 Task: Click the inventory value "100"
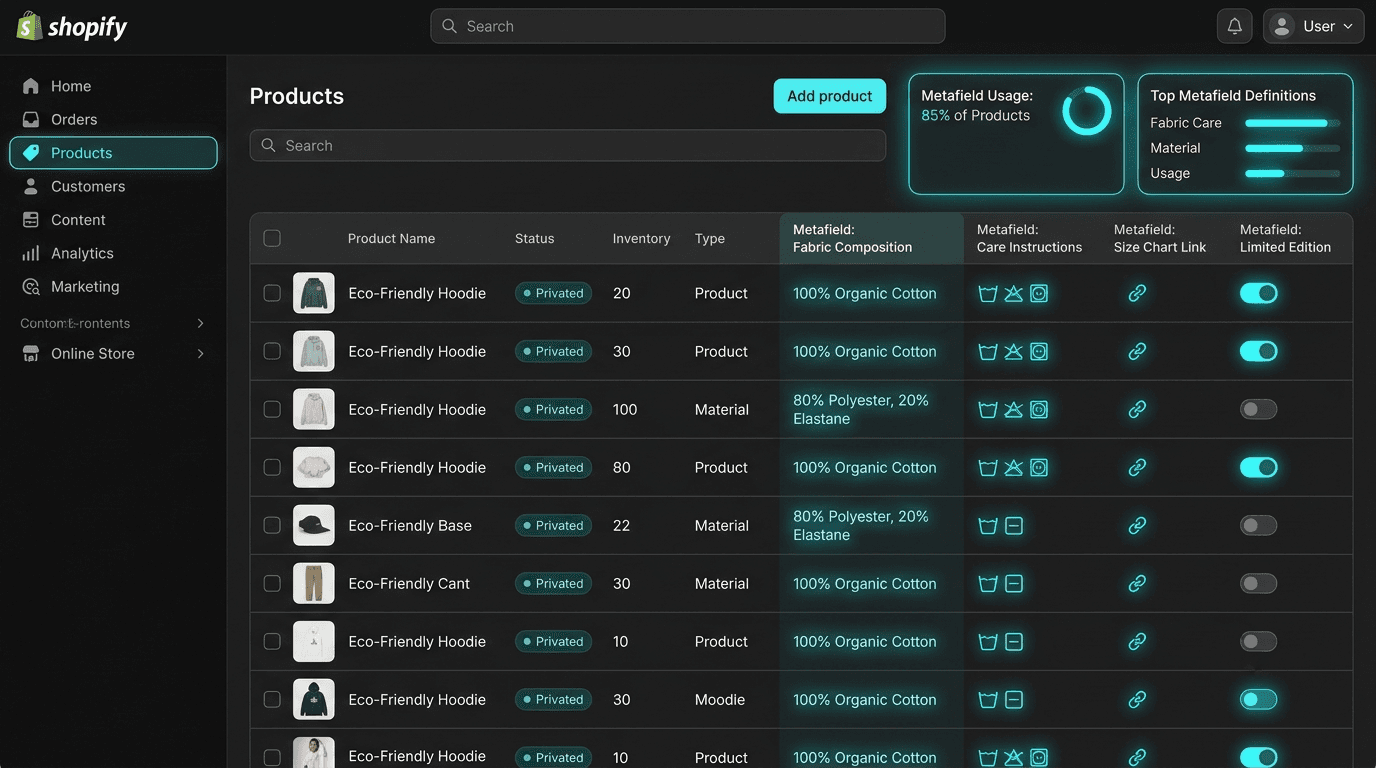coord(625,409)
